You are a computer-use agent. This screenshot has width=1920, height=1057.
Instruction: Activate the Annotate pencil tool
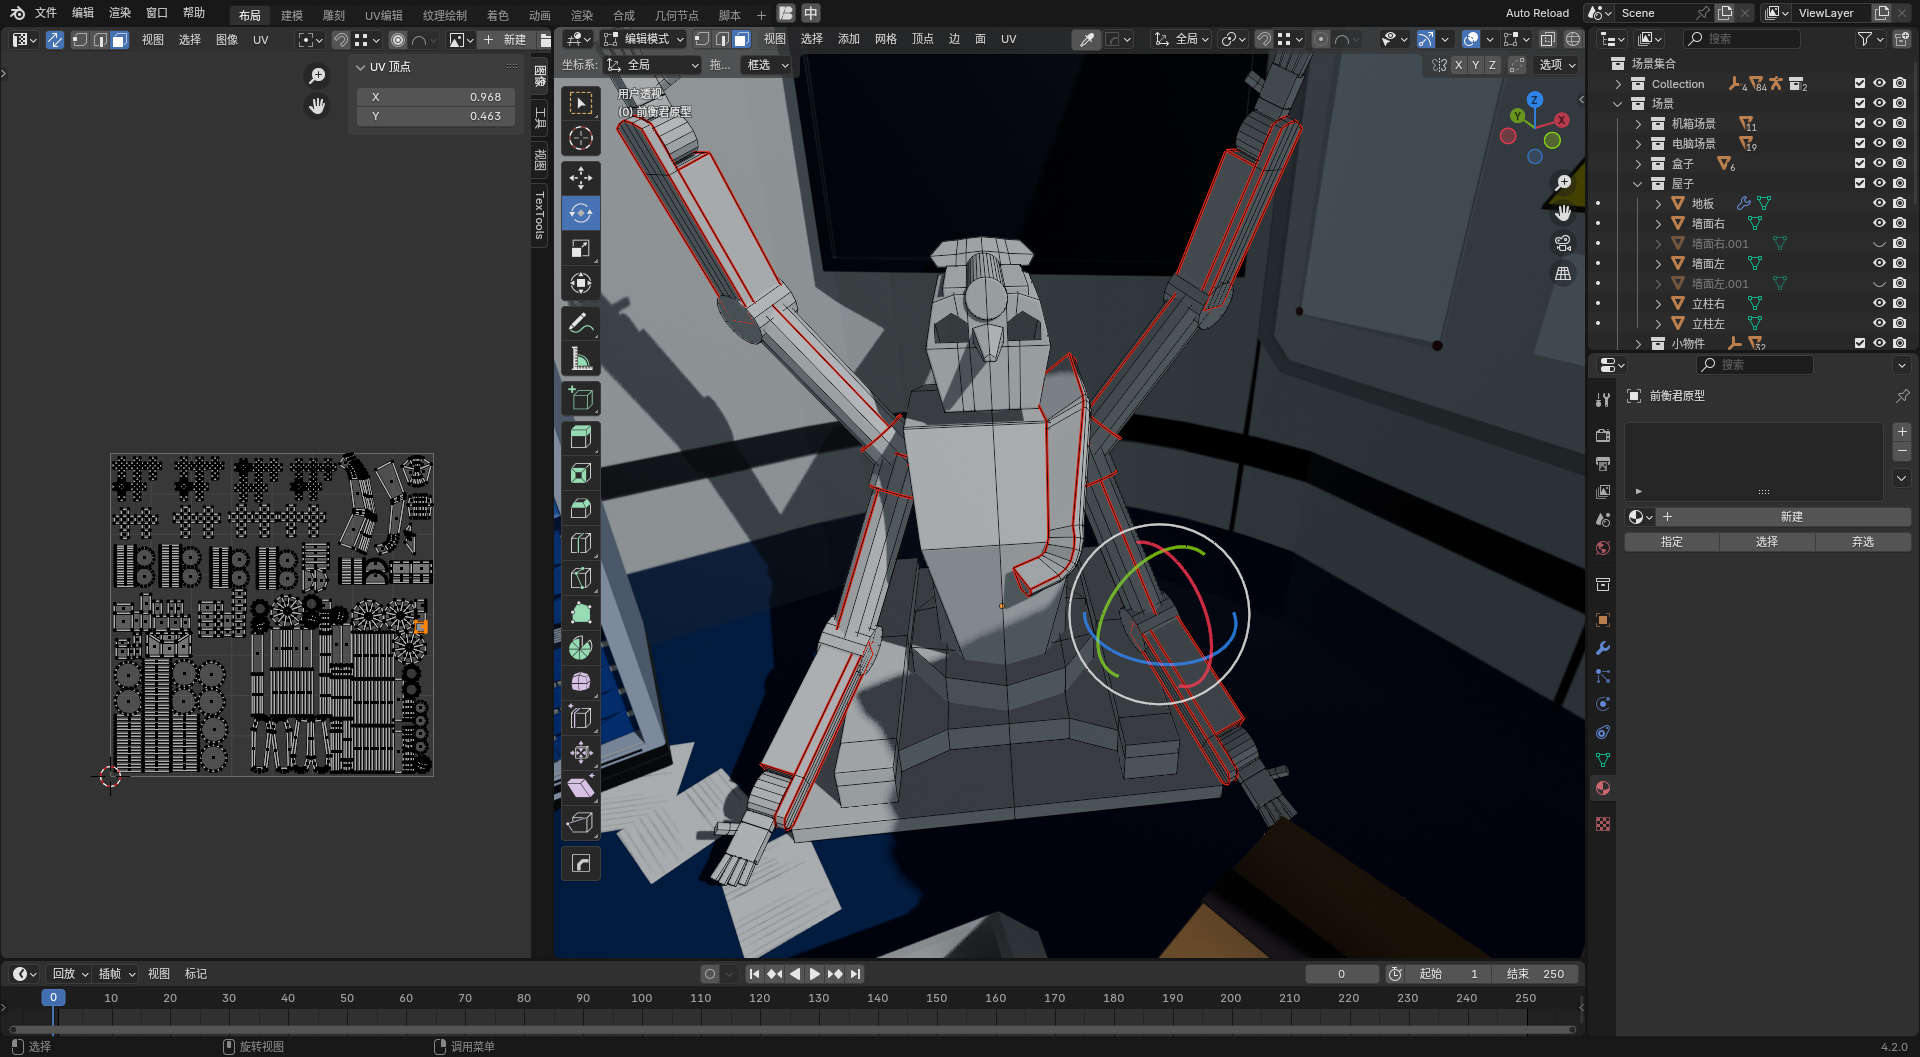pos(580,324)
